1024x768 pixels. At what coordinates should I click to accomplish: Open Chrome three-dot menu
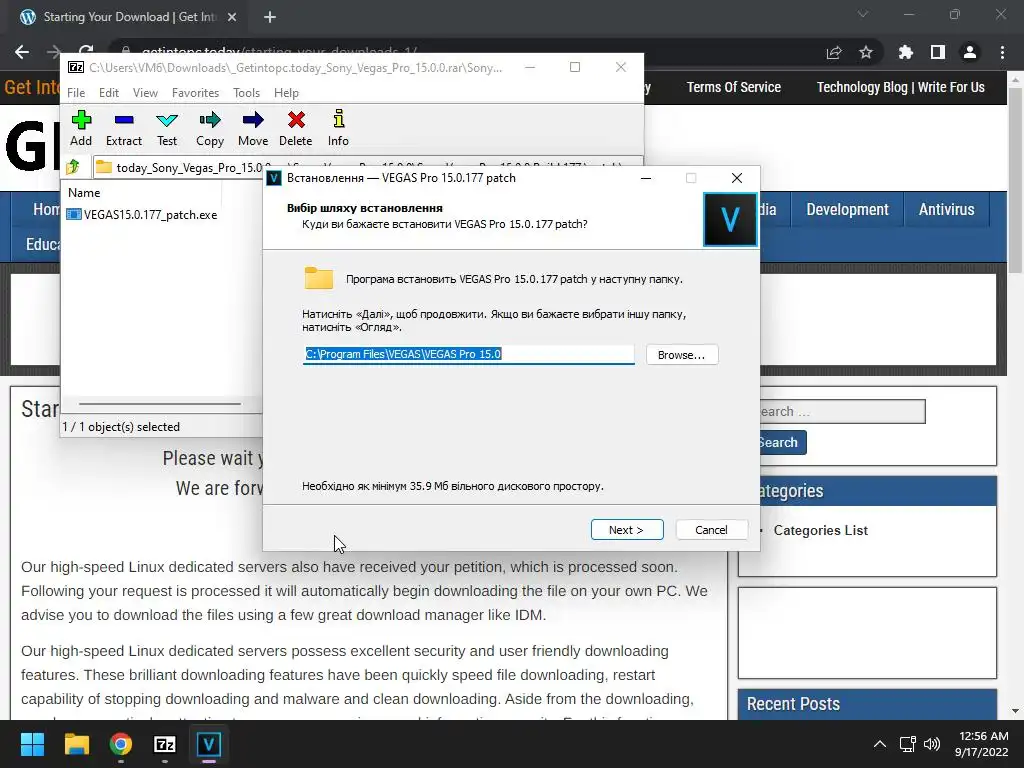point(1002,52)
